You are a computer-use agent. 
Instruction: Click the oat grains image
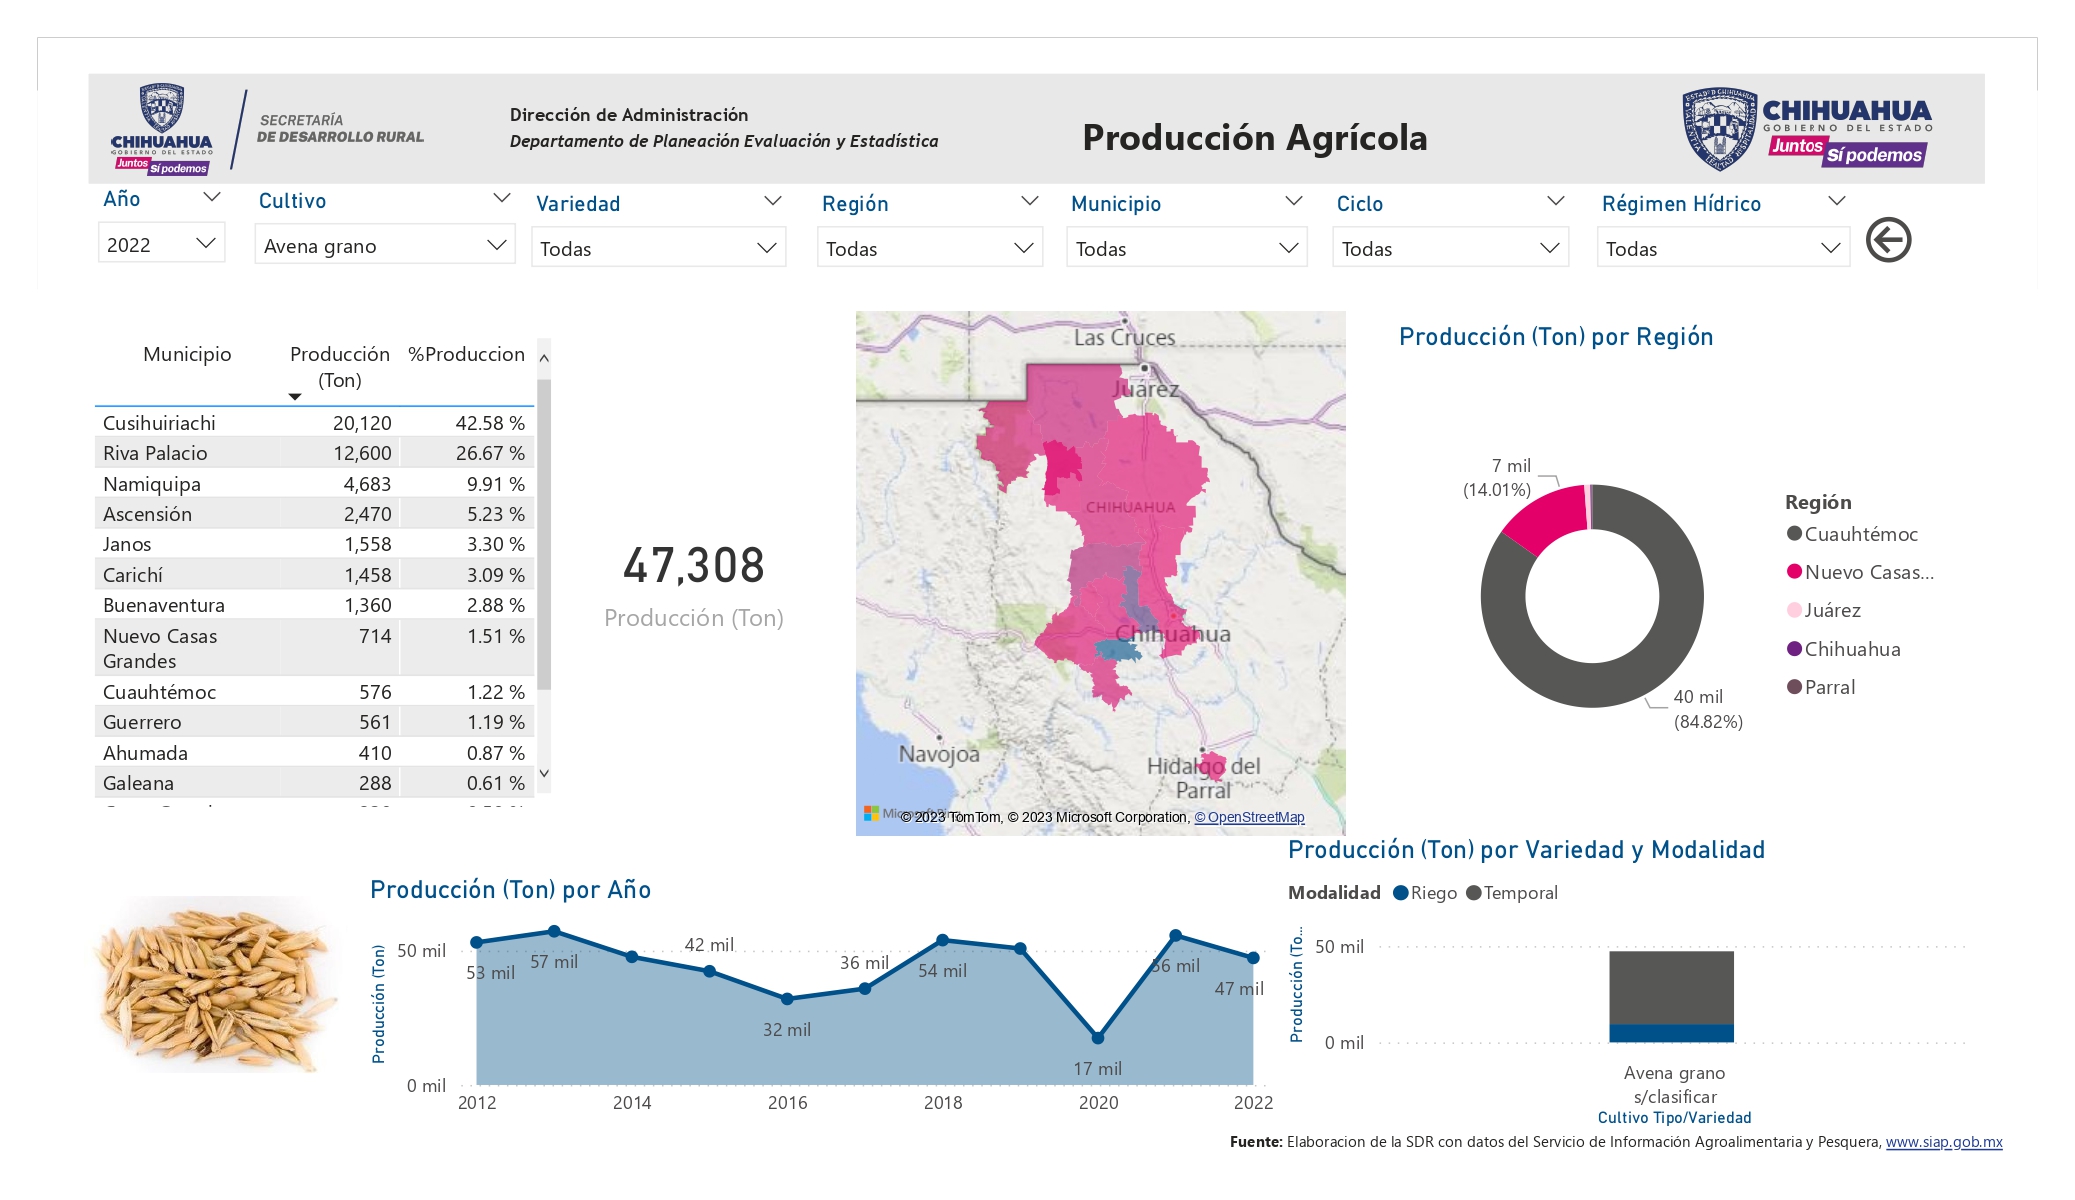pos(216,984)
